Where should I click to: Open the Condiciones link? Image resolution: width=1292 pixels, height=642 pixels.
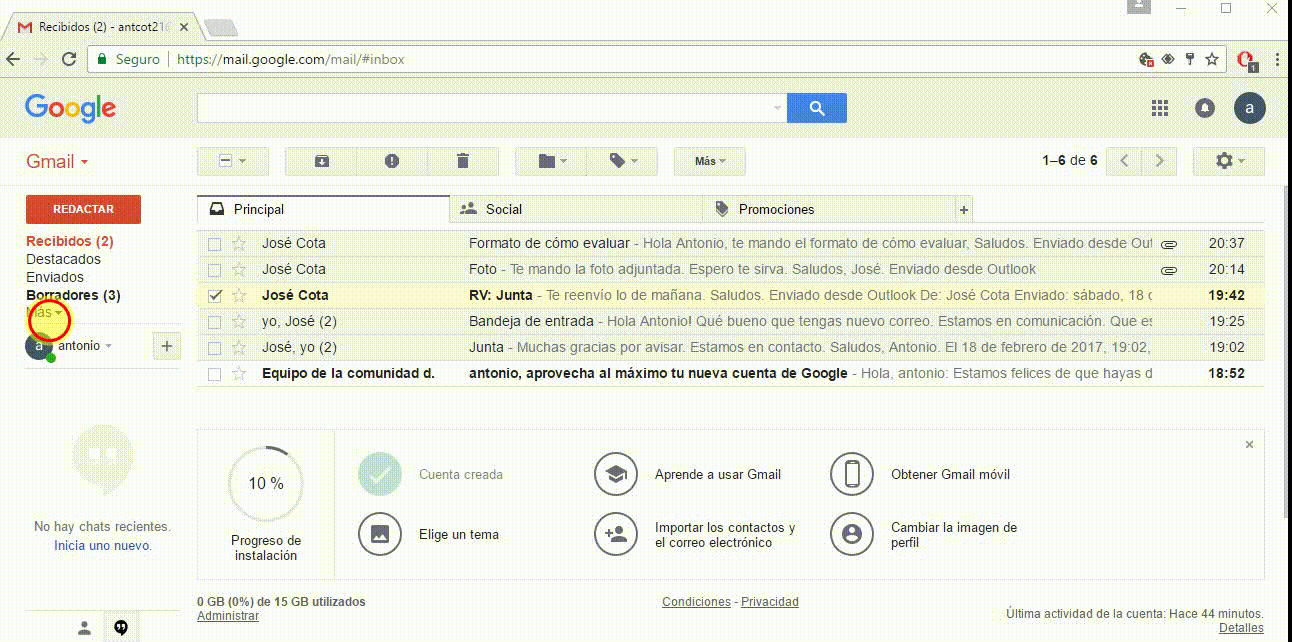coord(696,602)
